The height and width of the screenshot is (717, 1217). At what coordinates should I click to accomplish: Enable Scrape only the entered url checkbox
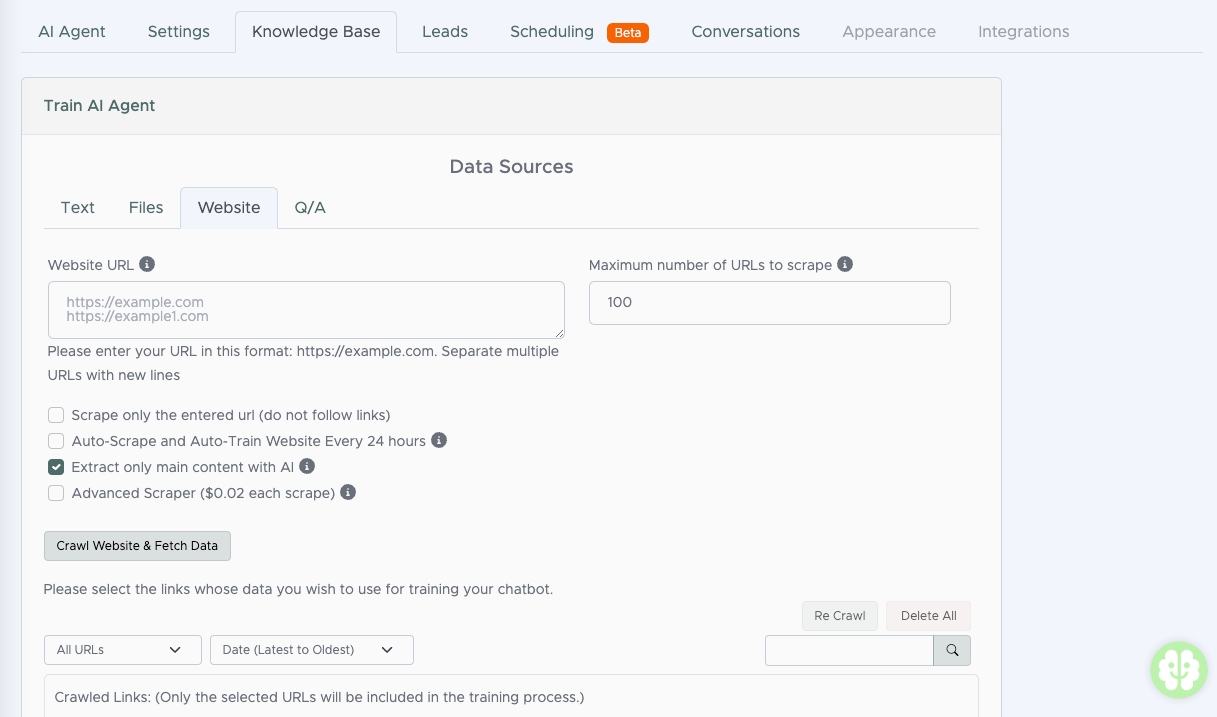[56, 415]
